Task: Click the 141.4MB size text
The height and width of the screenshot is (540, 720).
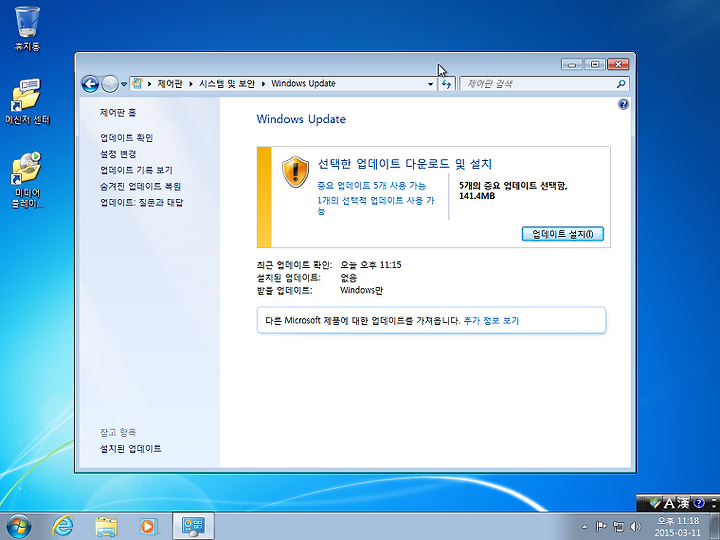Action: pos(477,196)
